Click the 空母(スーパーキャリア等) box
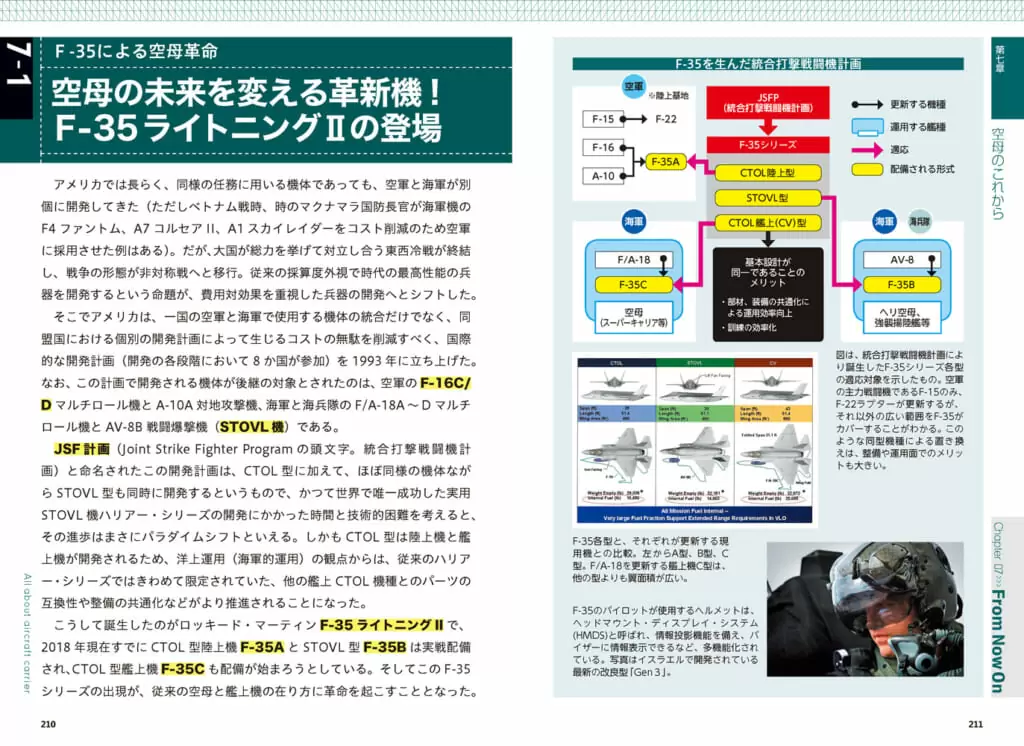 pyautogui.click(x=633, y=317)
